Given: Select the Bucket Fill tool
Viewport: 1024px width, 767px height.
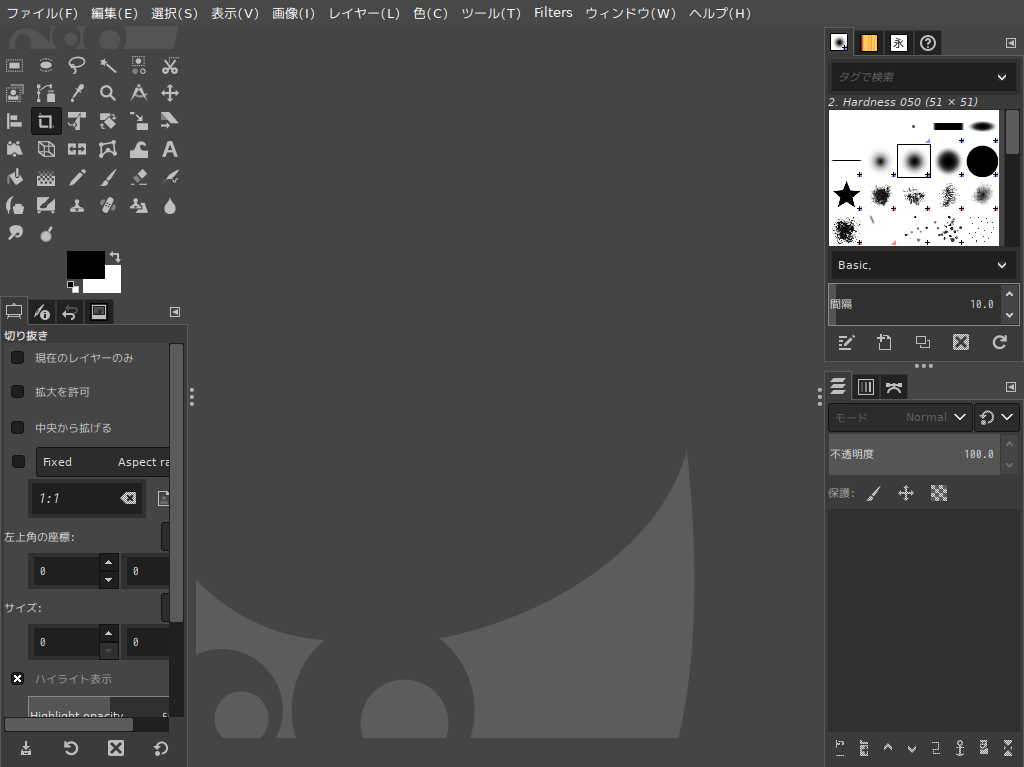Looking at the screenshot, I should click(14, 178).
